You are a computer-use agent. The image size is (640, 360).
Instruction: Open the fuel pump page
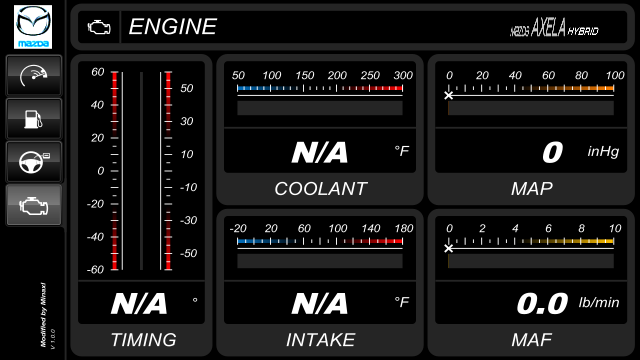(34, 119)
